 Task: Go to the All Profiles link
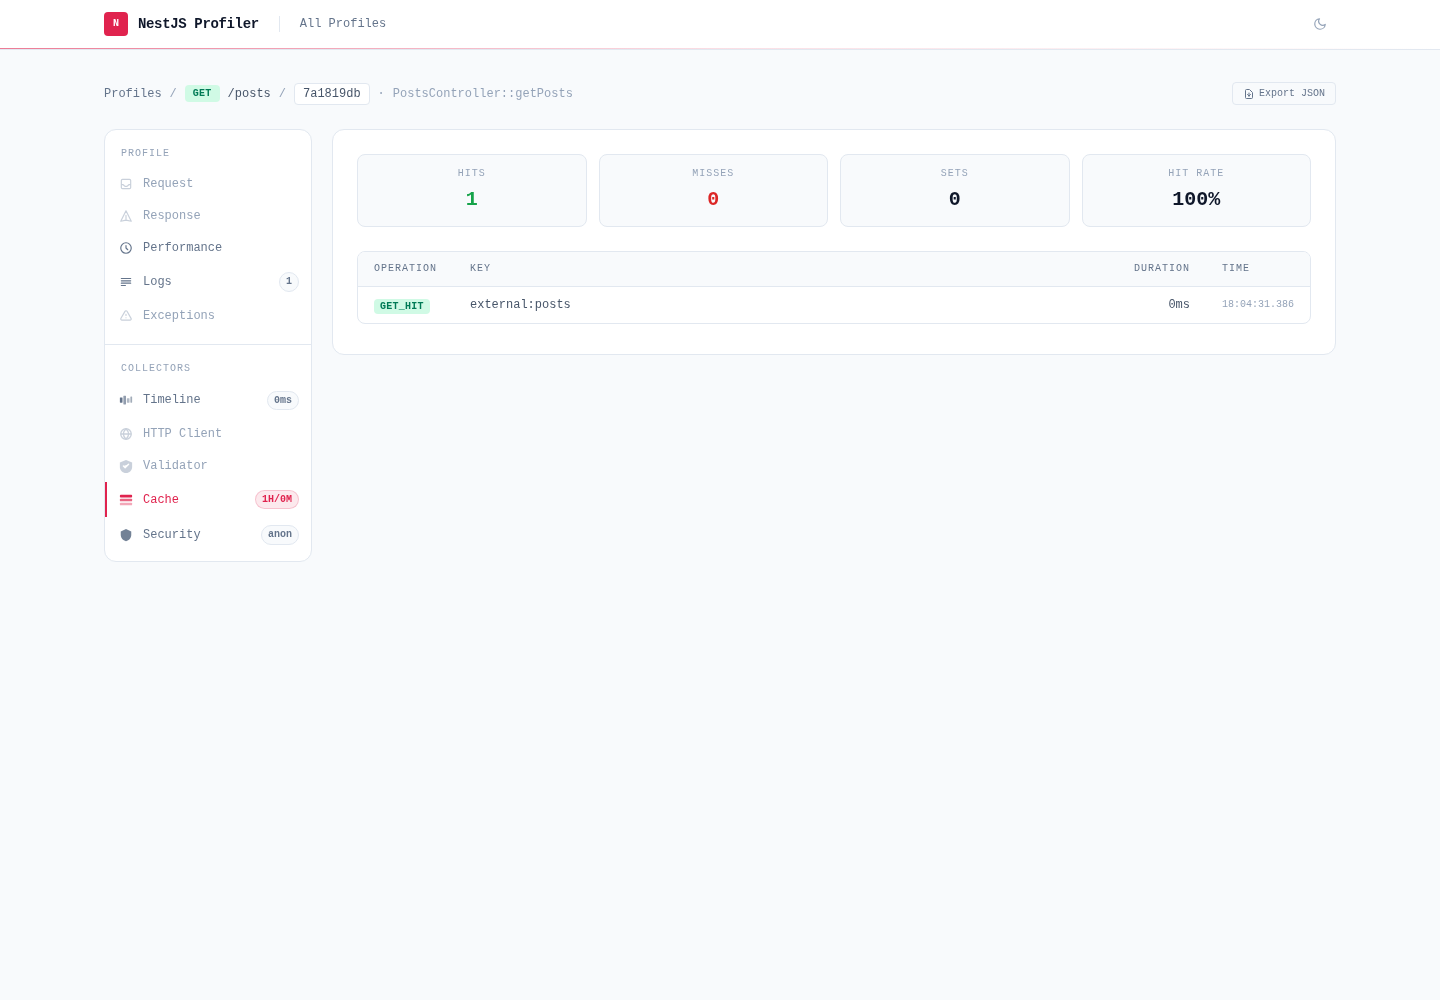tap(343, 24)
